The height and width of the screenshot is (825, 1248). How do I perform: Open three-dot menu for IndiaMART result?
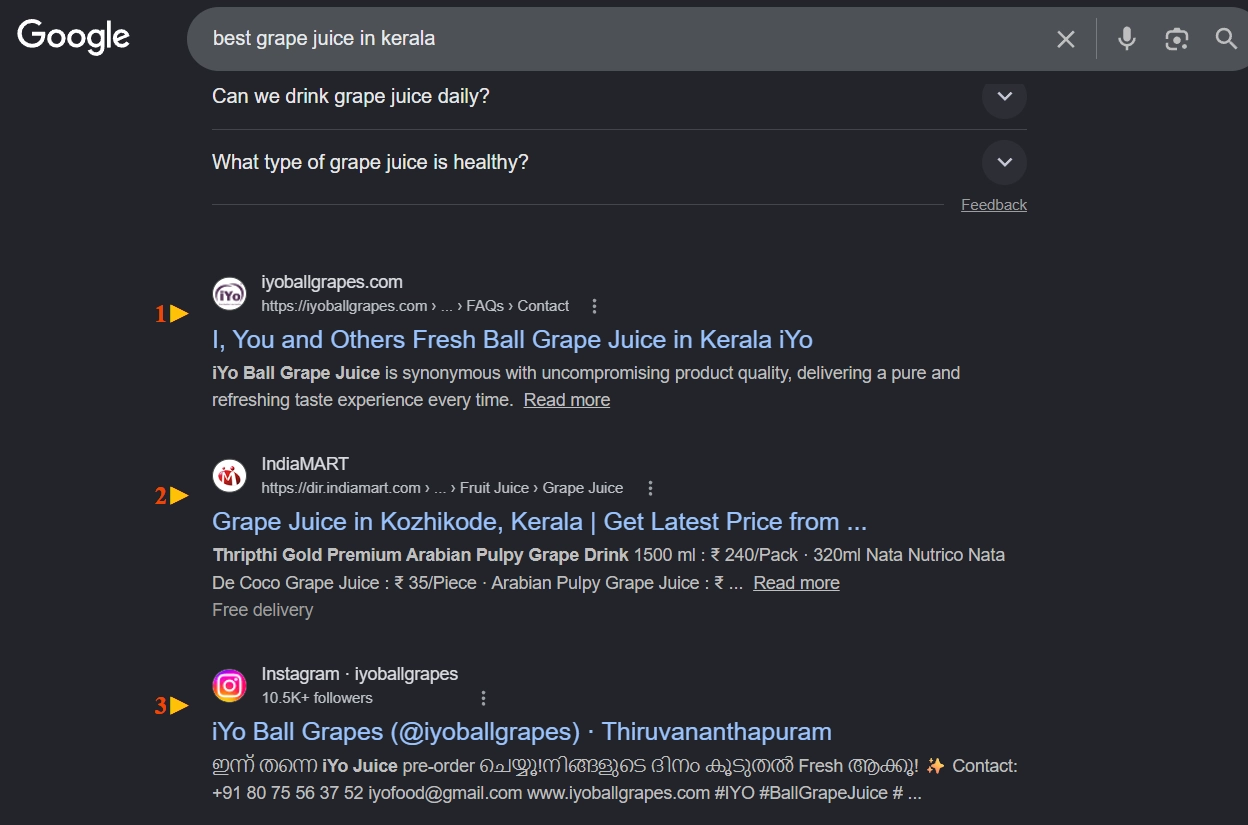650,488
